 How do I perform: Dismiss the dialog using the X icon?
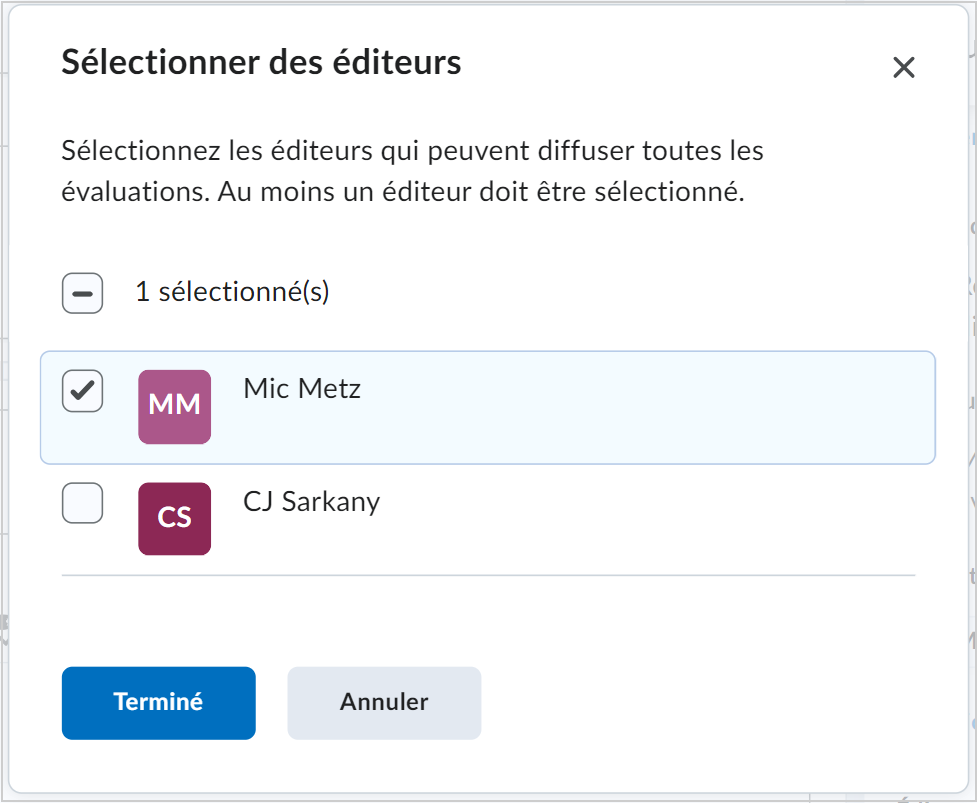click(903, 67)
